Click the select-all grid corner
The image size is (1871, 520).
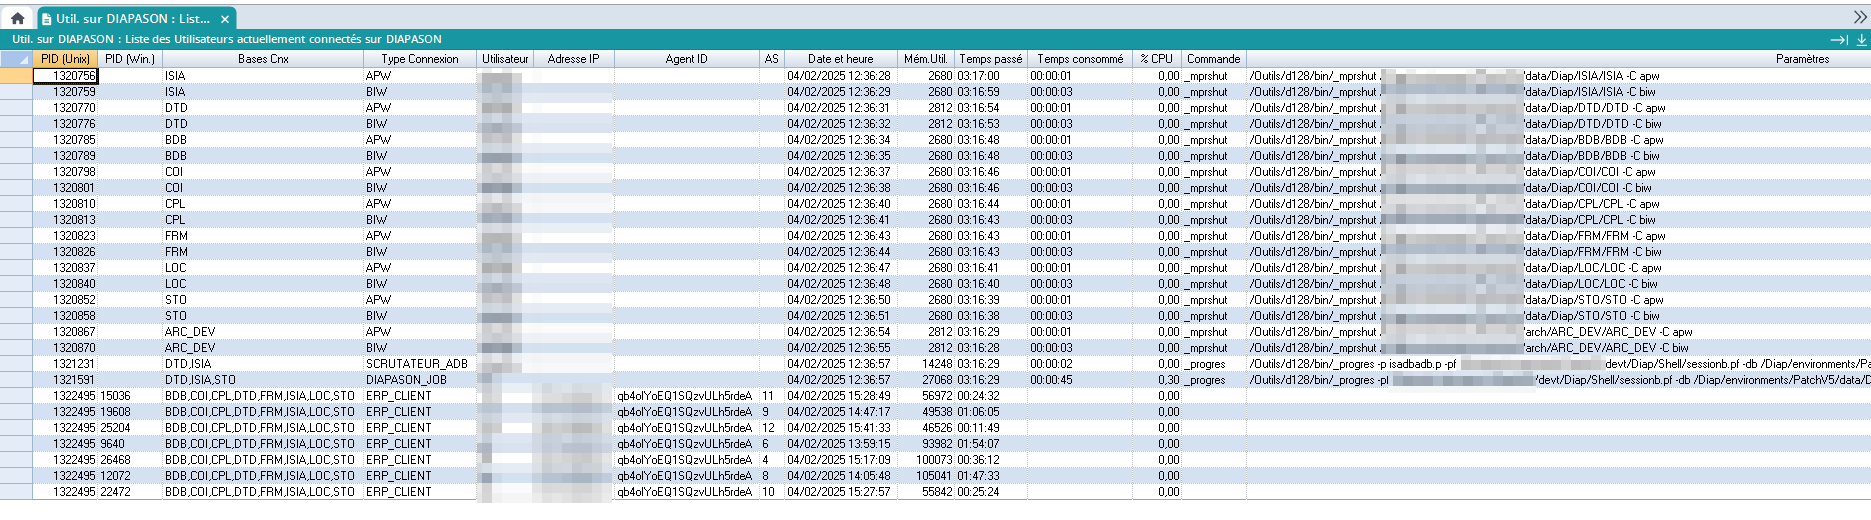click(x=16, y=59)
